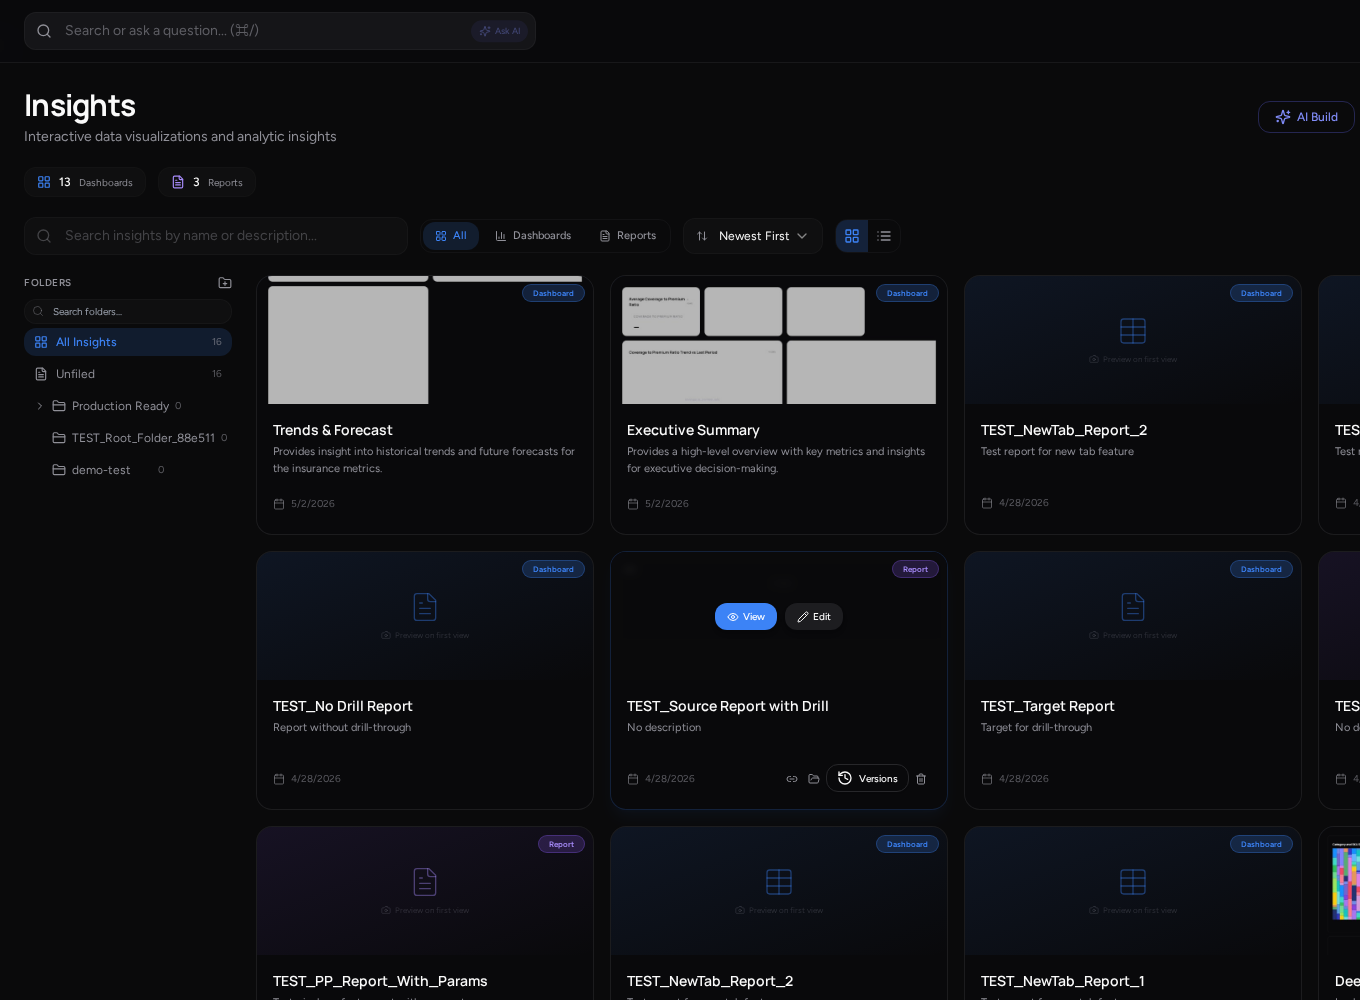Click the trash delete icon on Source Report card
Viewport: 1360px width, 1000px height.
pyautogui.click(x=921, y=779)
